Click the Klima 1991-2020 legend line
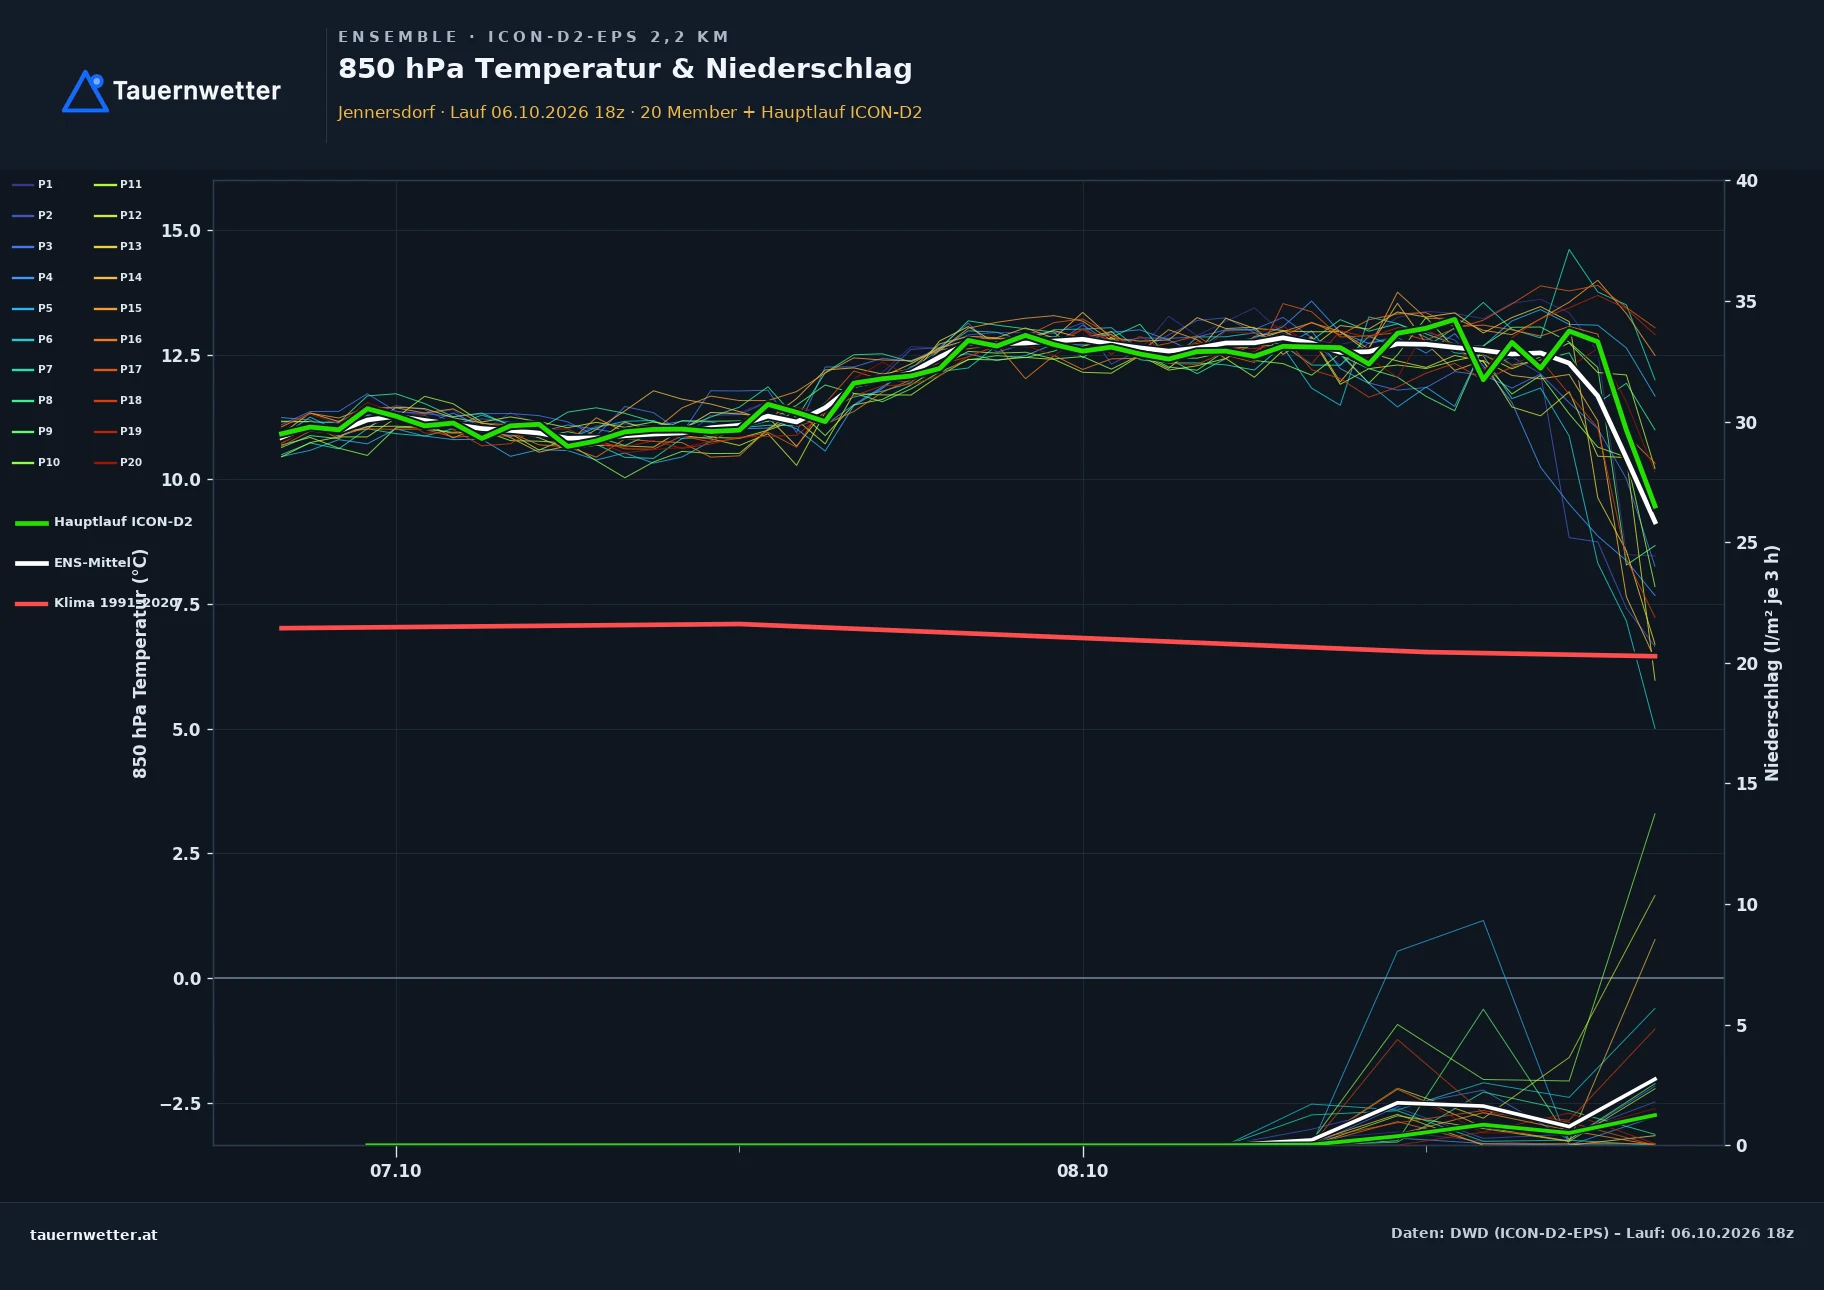 (x=31, y=603)
